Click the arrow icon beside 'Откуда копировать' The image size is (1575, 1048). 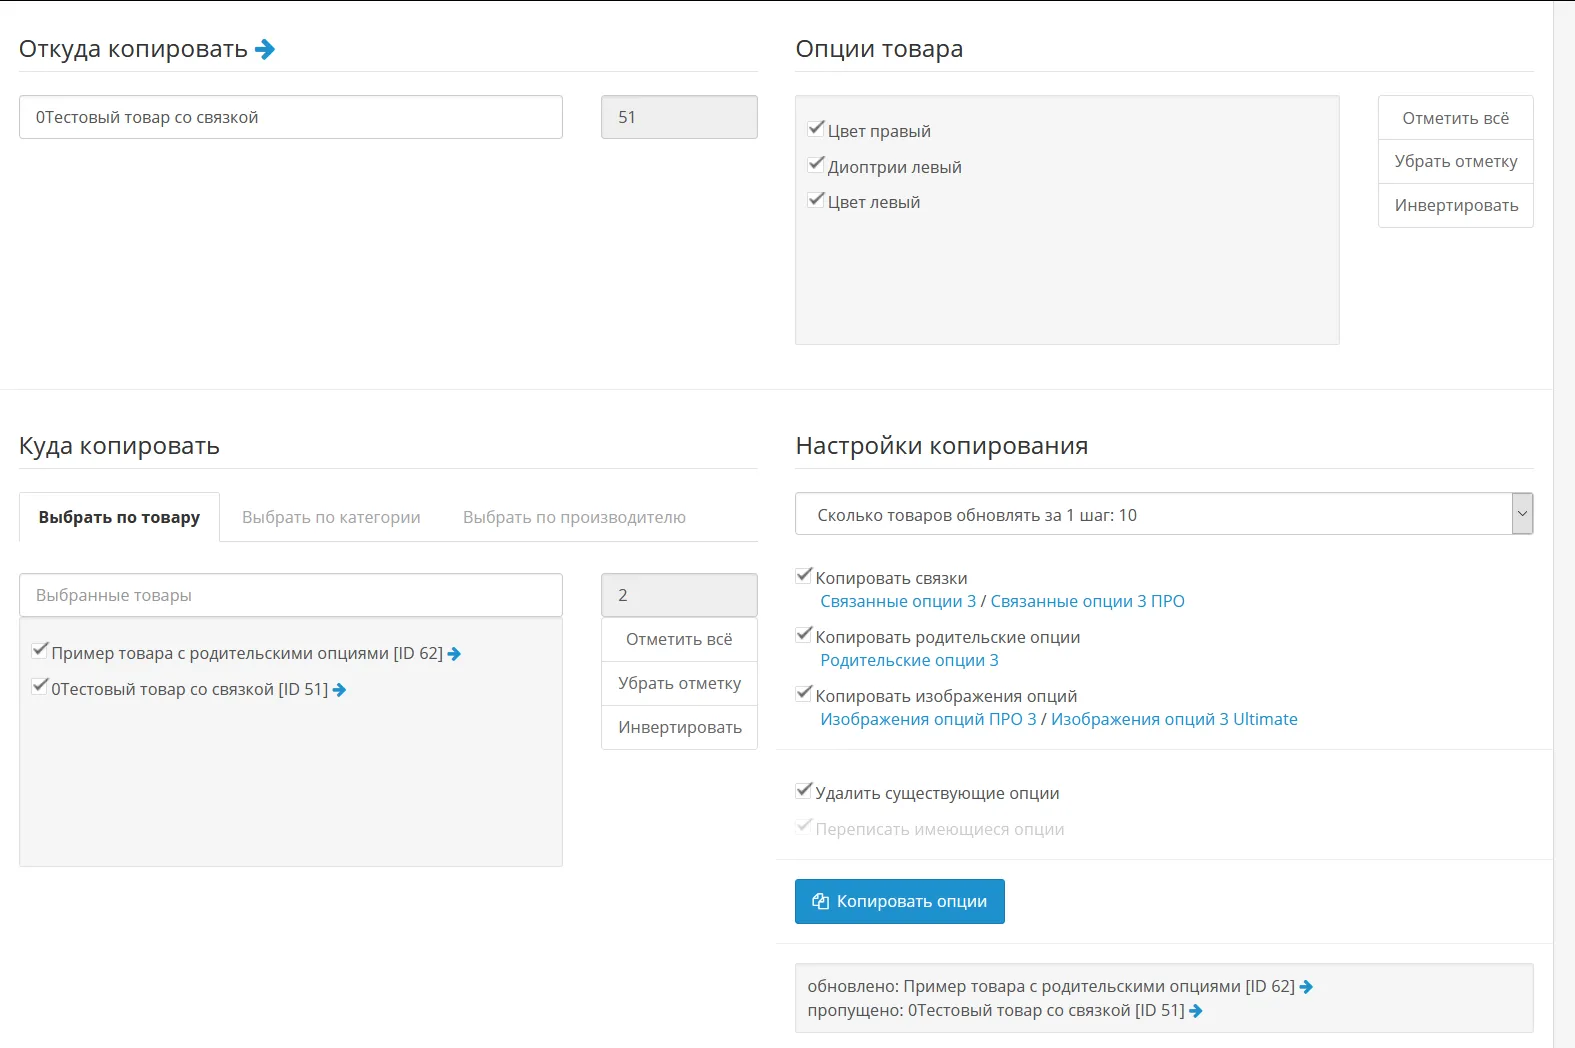pyautogui.click(x=265, y=49)
